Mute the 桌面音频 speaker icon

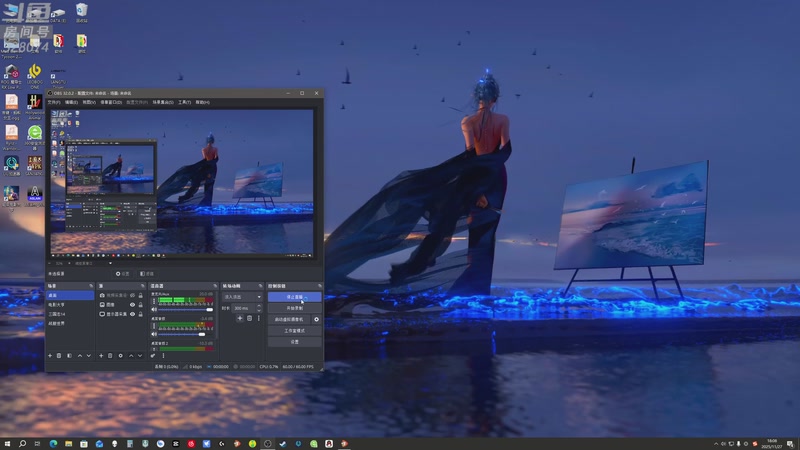154,334
